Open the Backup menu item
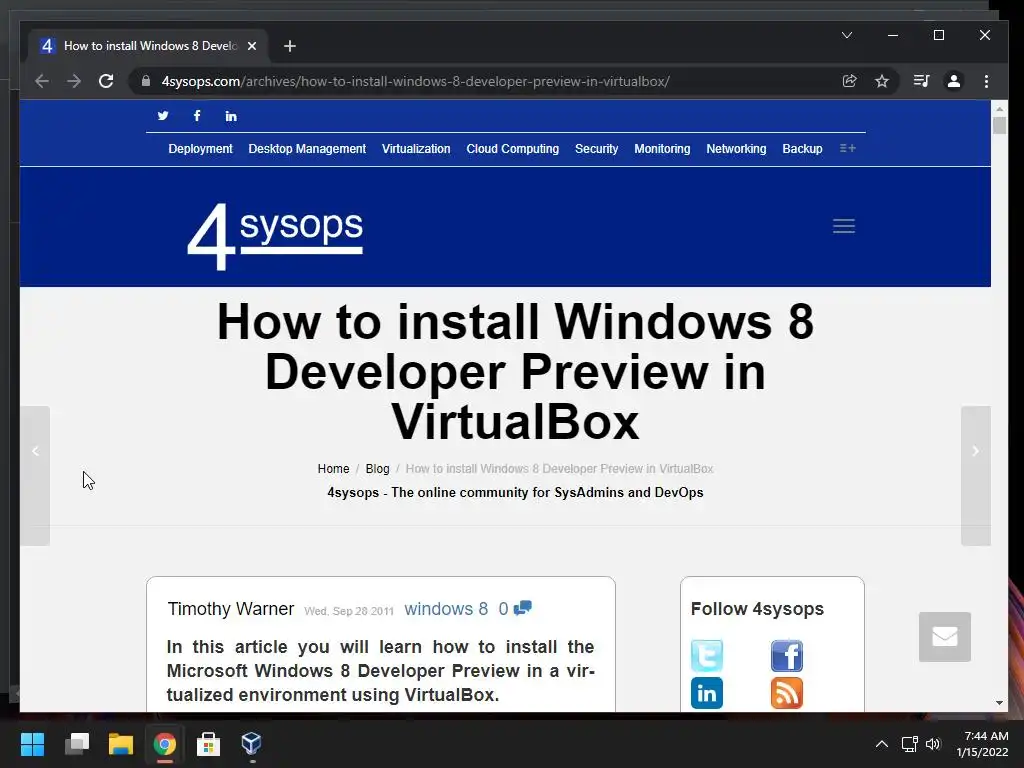This screenshot has height=768, width=1024. [802, 149]
